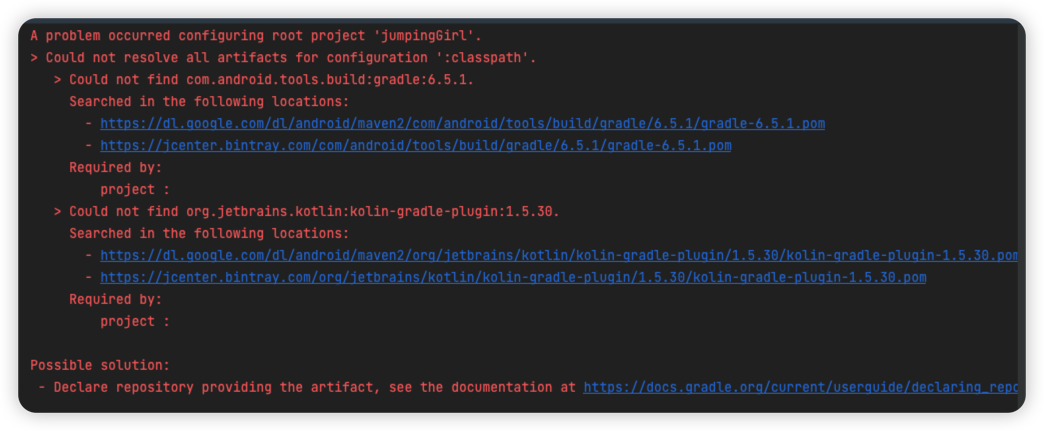Viewport: 1044px width, 431px height.
Task: Select the 'Could not find com.android.tools.build:gradle:6.5.1' line
Action: pyautogui.click(x=270, y=79)
